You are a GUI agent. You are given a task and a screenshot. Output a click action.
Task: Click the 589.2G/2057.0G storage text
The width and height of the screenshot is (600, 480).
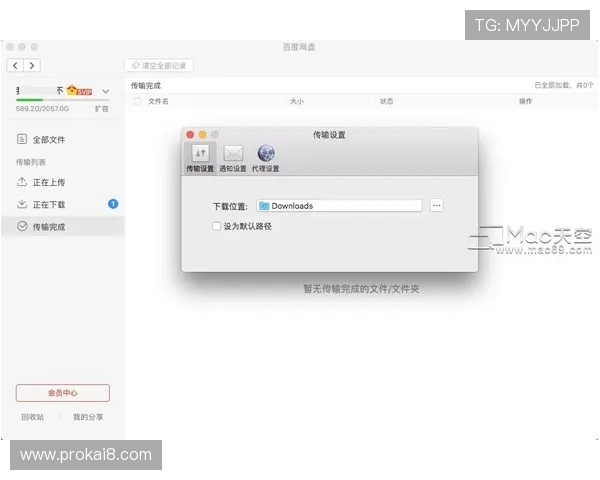(x=42, y=109)
